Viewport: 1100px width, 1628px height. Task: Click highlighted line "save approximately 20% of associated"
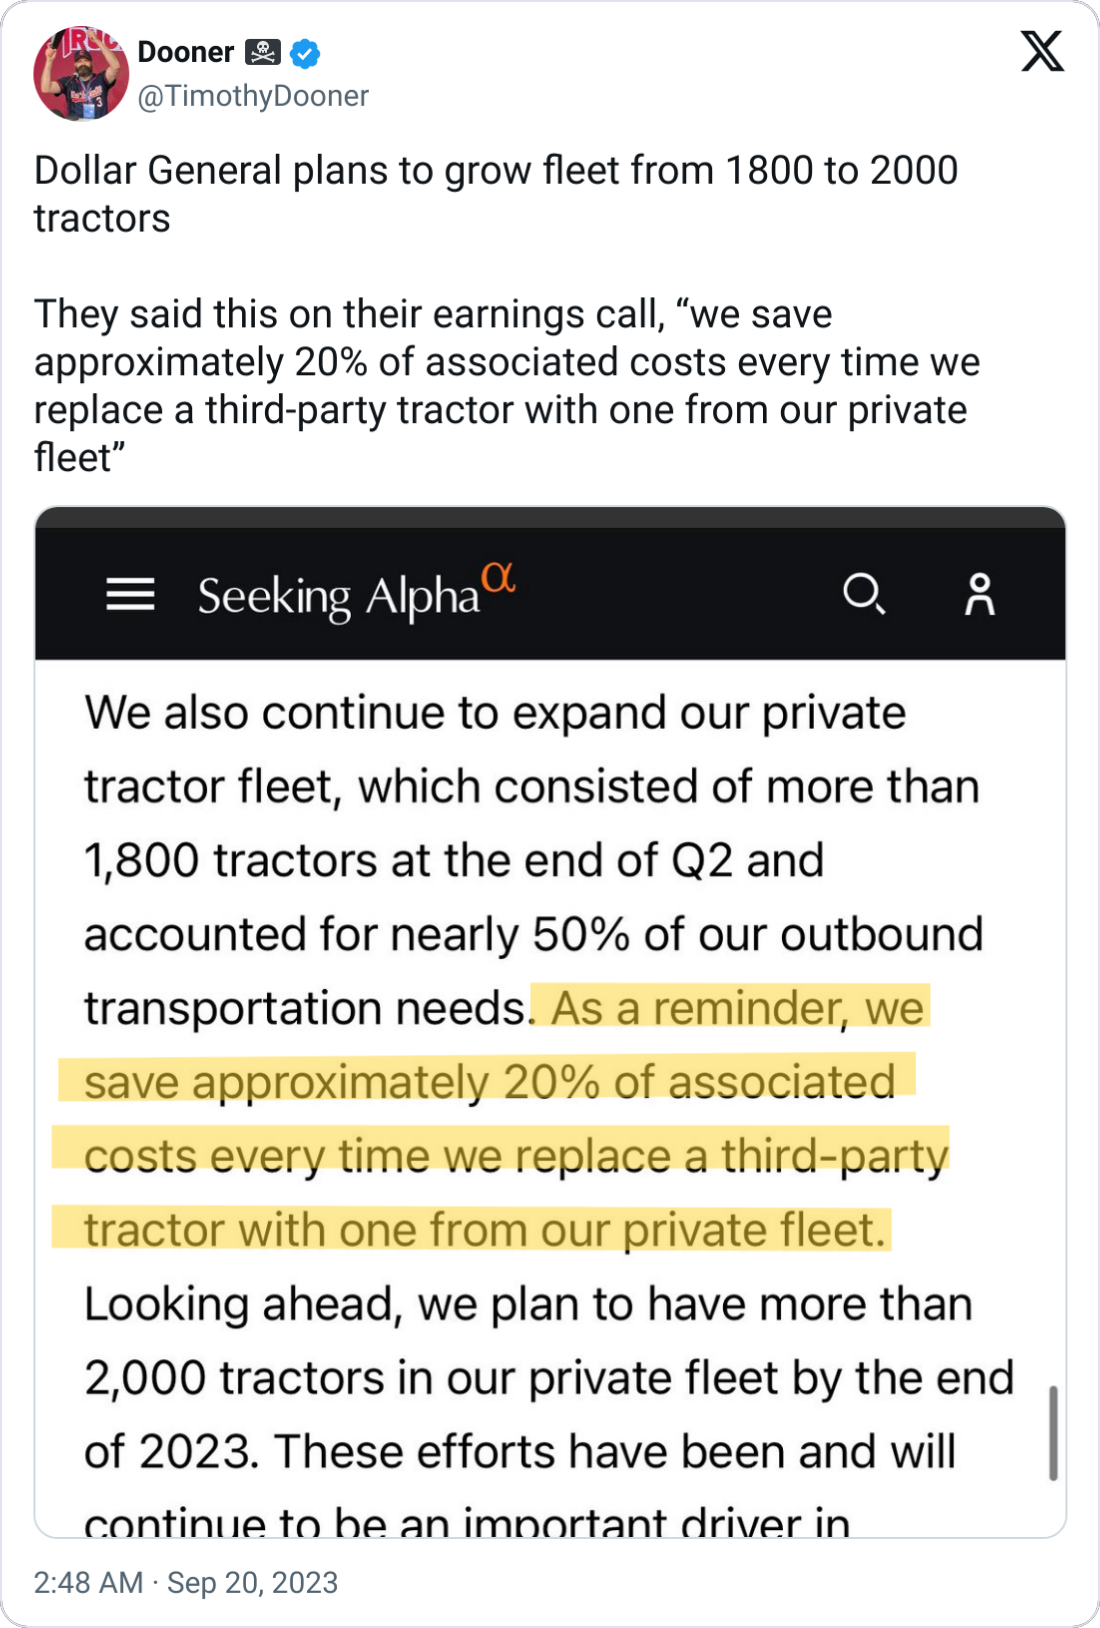pyautogui.click(x=489, y=1082)
